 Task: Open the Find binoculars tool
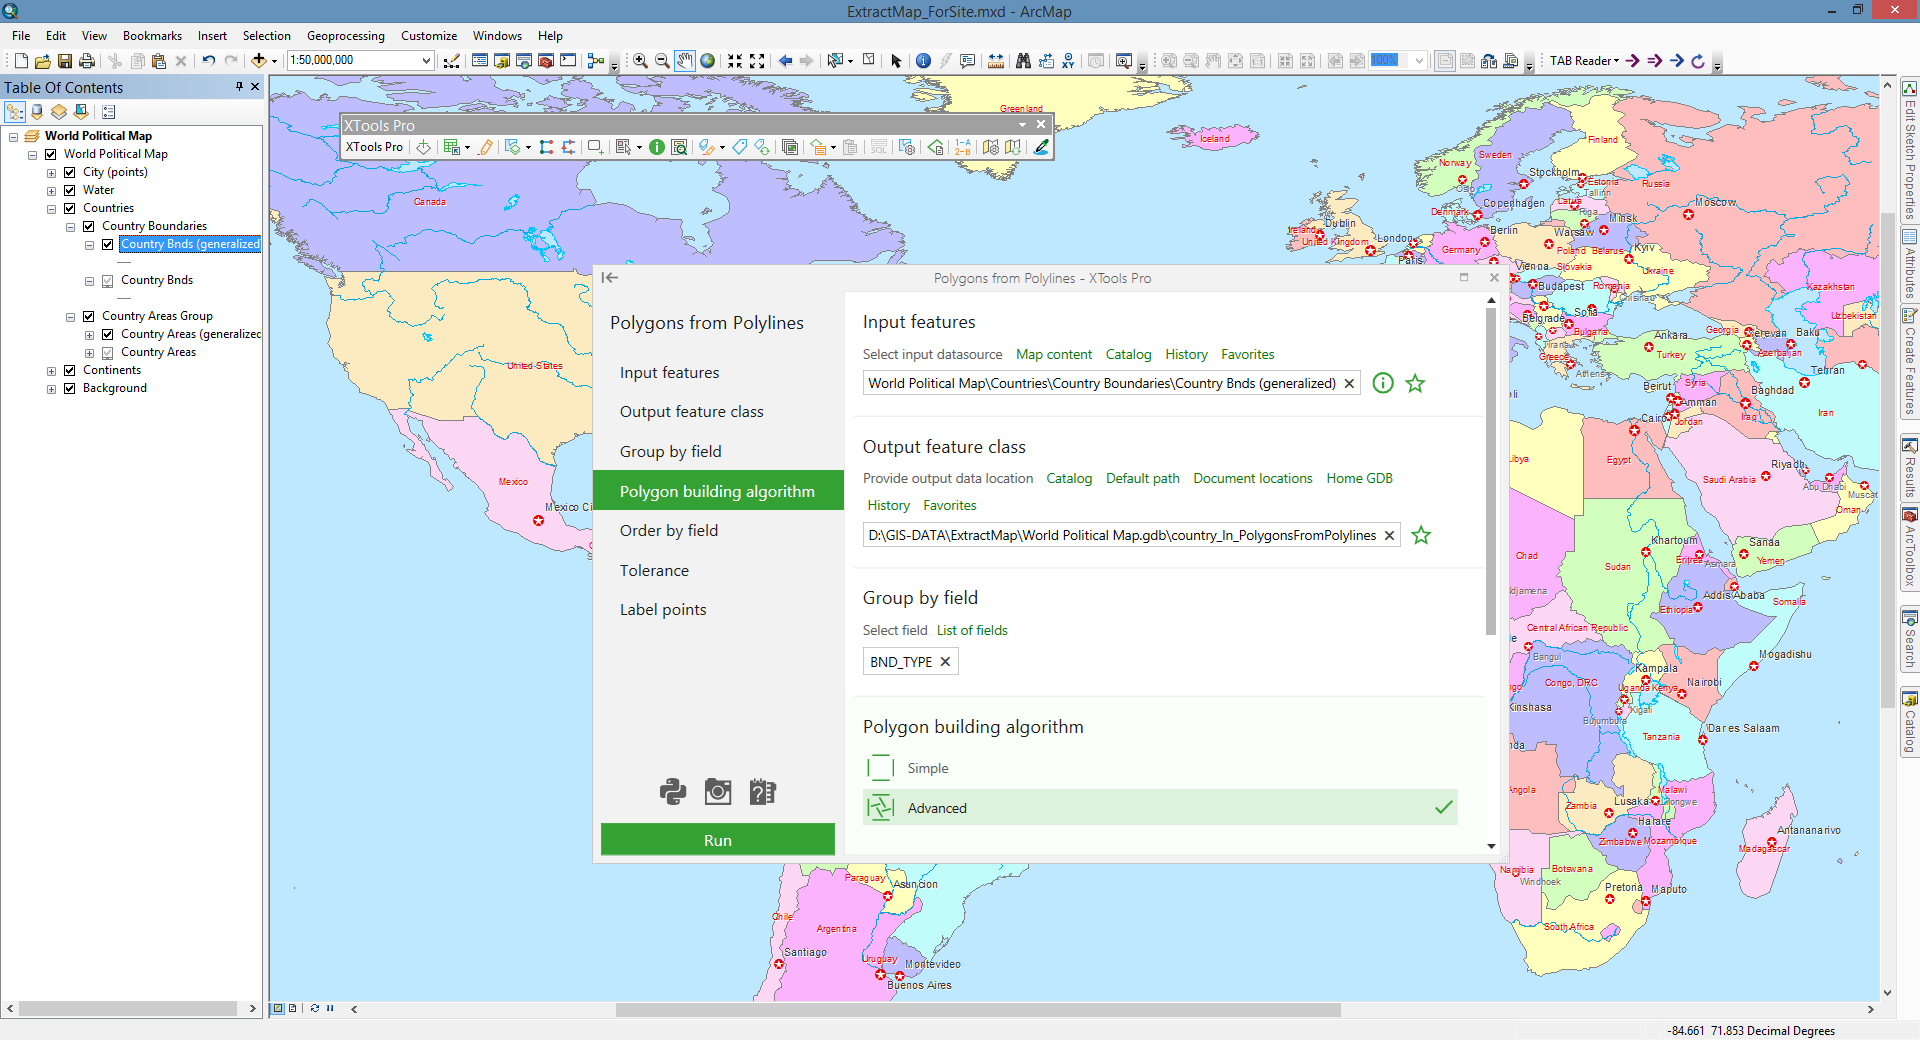[1023, 61]
